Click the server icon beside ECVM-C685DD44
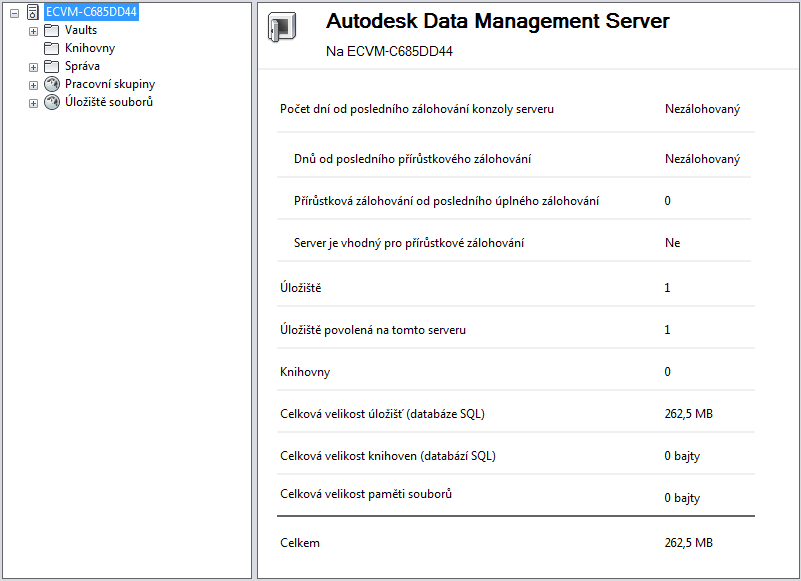The height and width of the screenshot is (581, 801). tap(33, 12)
